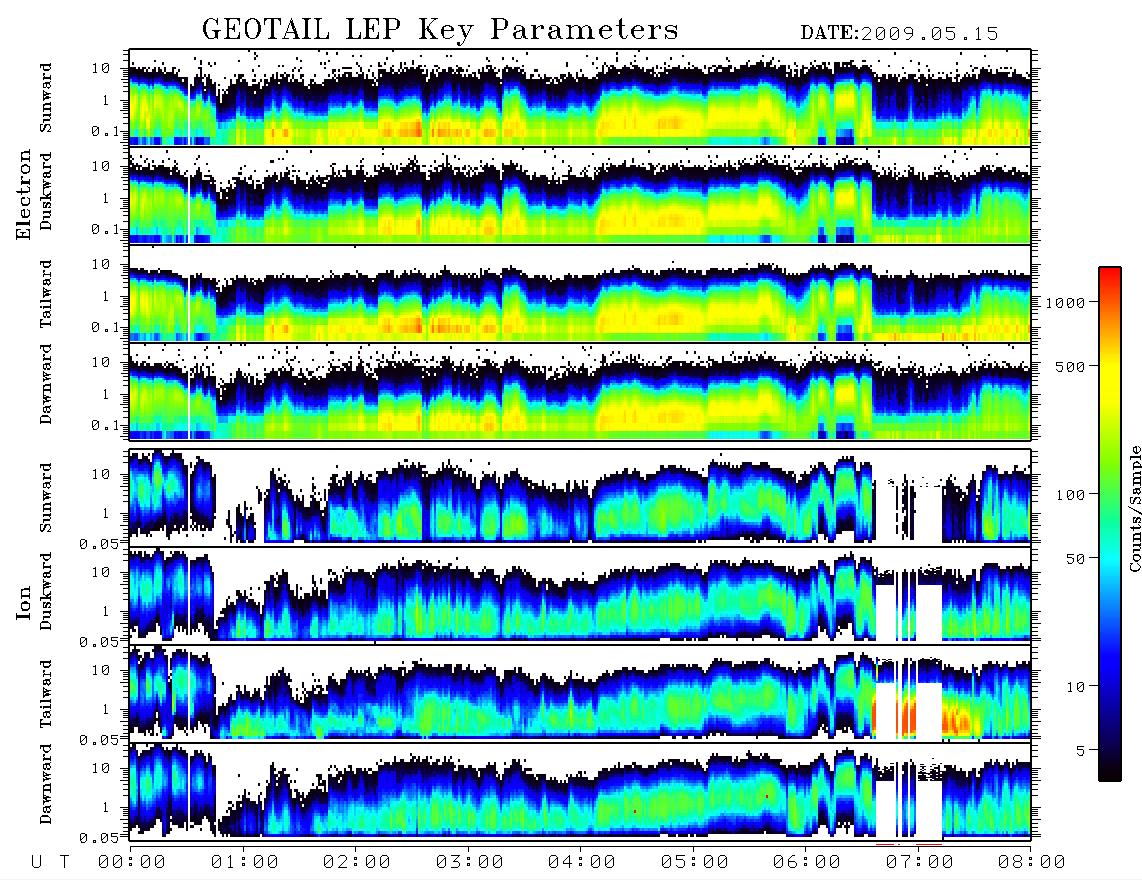Click inside the Ion Dawnward spectrogram panel
This screenshot has height=880, width=1142.
(x=580, y=790)
